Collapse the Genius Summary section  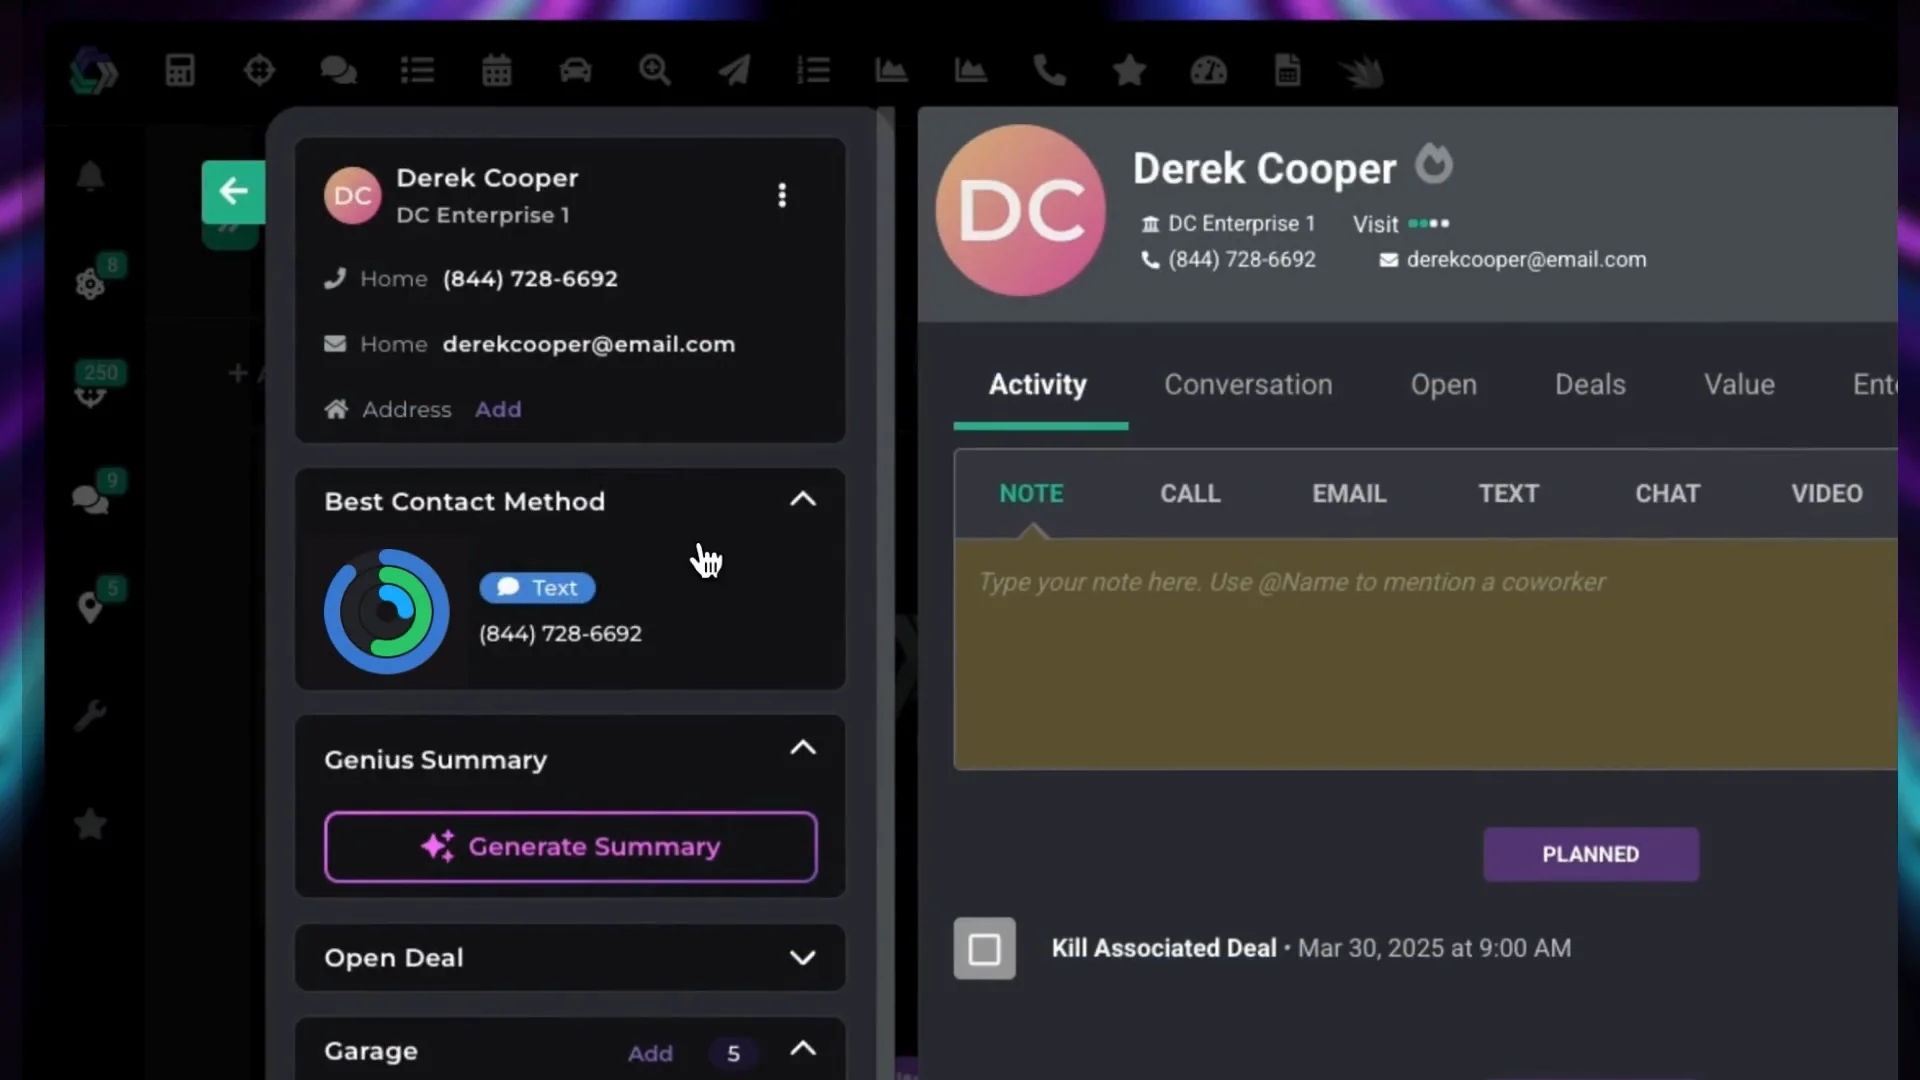(803, 748)
